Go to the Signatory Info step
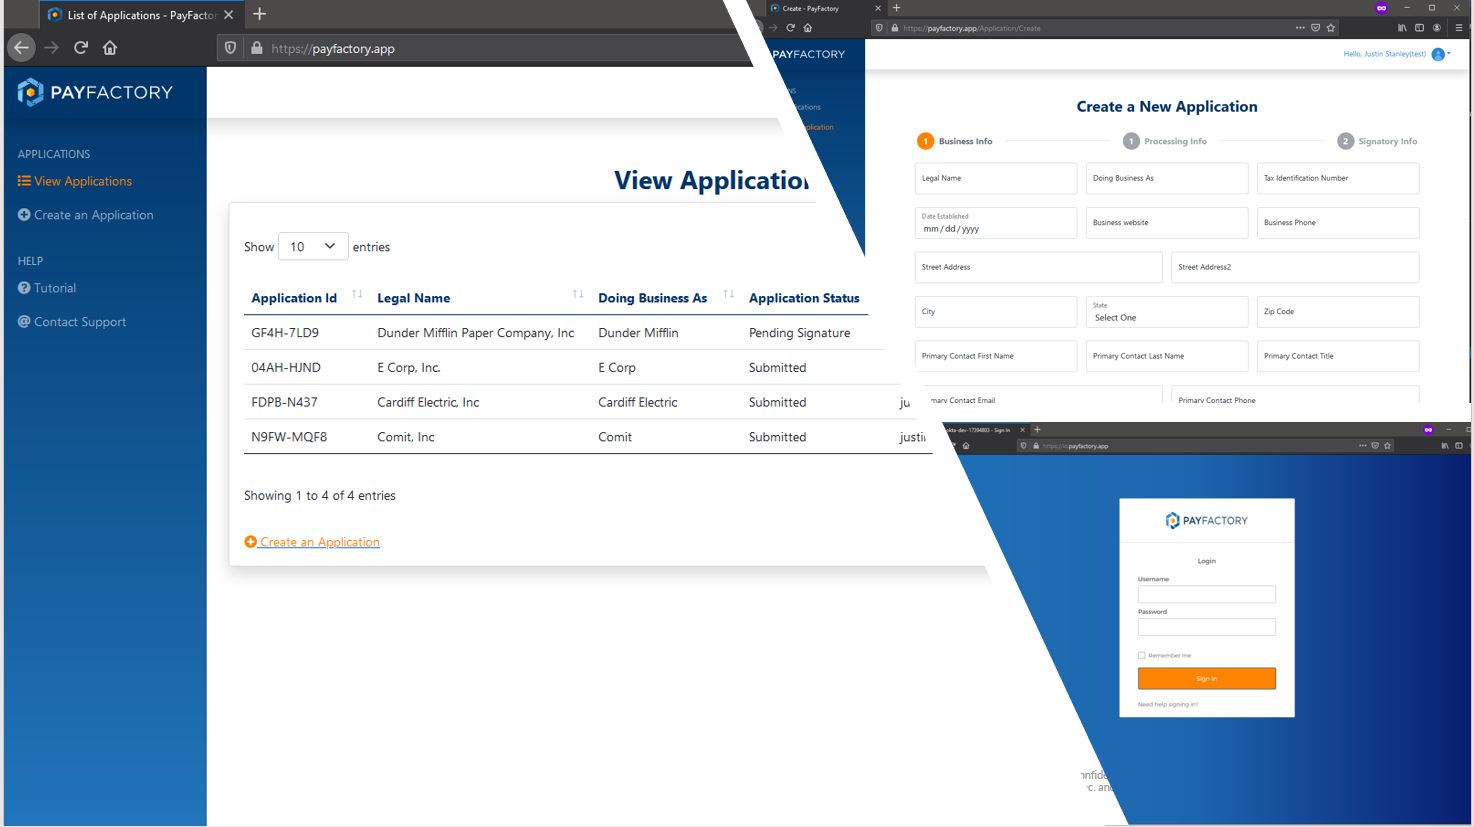Screen dimensions: 1474x827 (x=1377, y=141)
